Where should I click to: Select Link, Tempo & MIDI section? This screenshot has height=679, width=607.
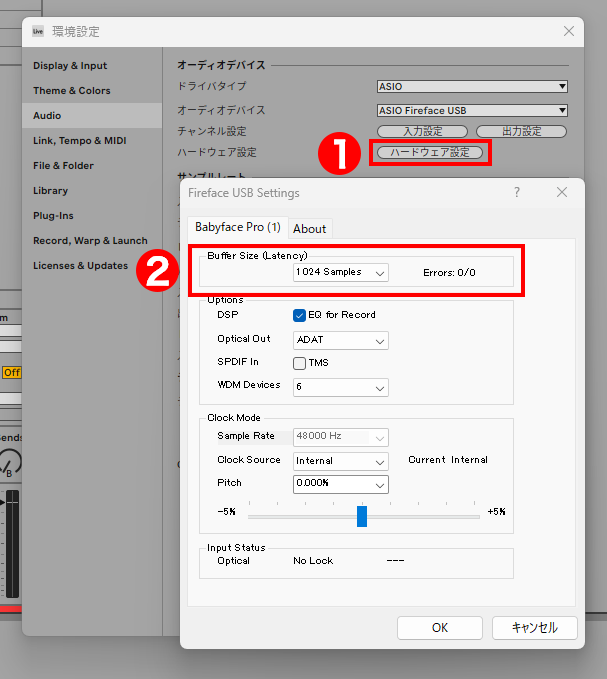(x=80, y=141)
